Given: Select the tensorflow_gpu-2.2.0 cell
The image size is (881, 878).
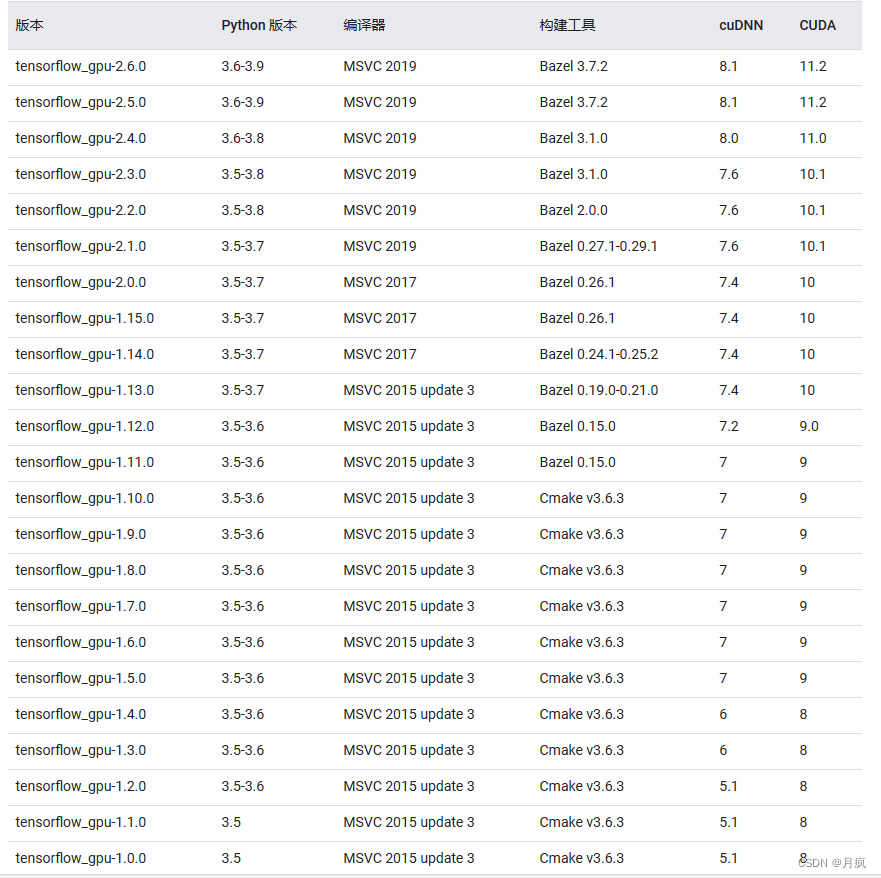Looking at the screenshot, I should 80,210.
